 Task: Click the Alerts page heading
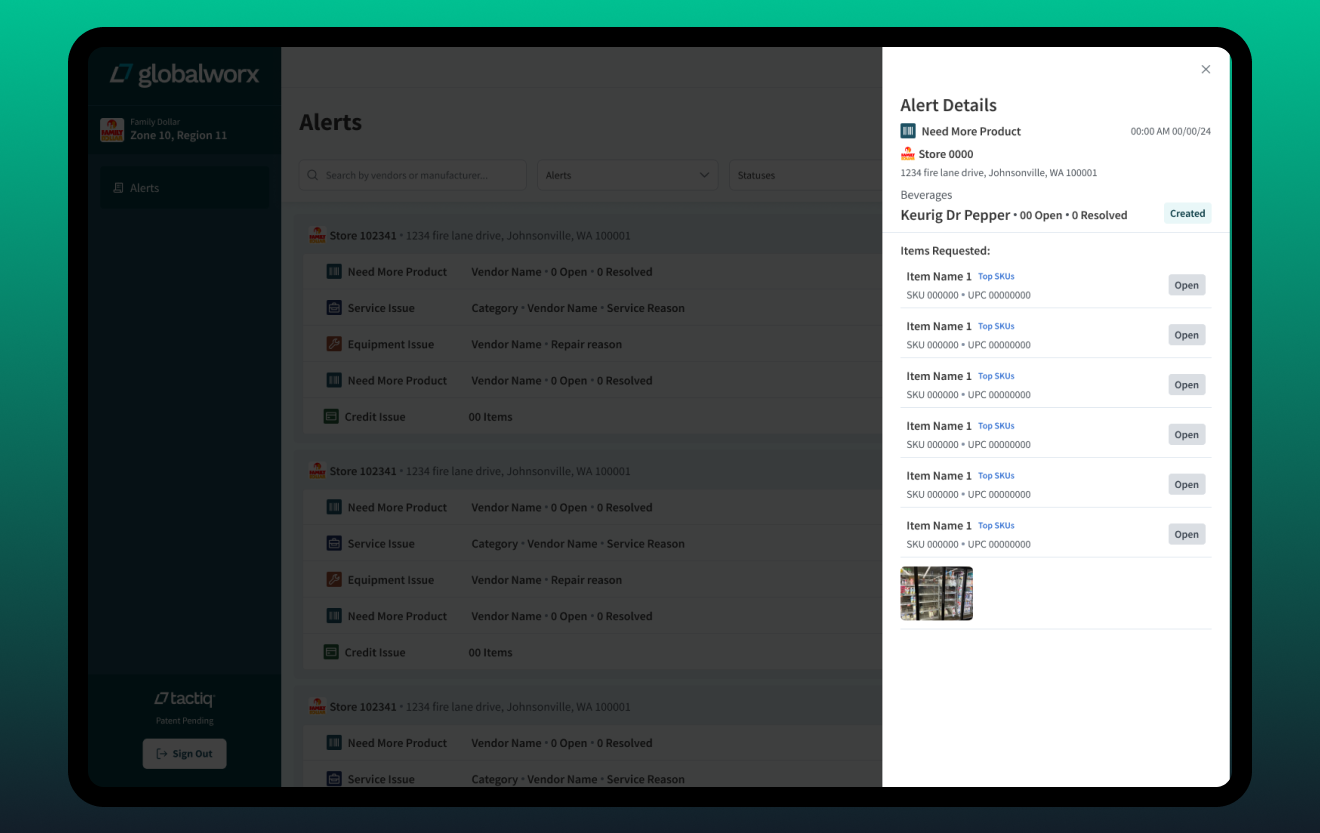pos(331,122)
